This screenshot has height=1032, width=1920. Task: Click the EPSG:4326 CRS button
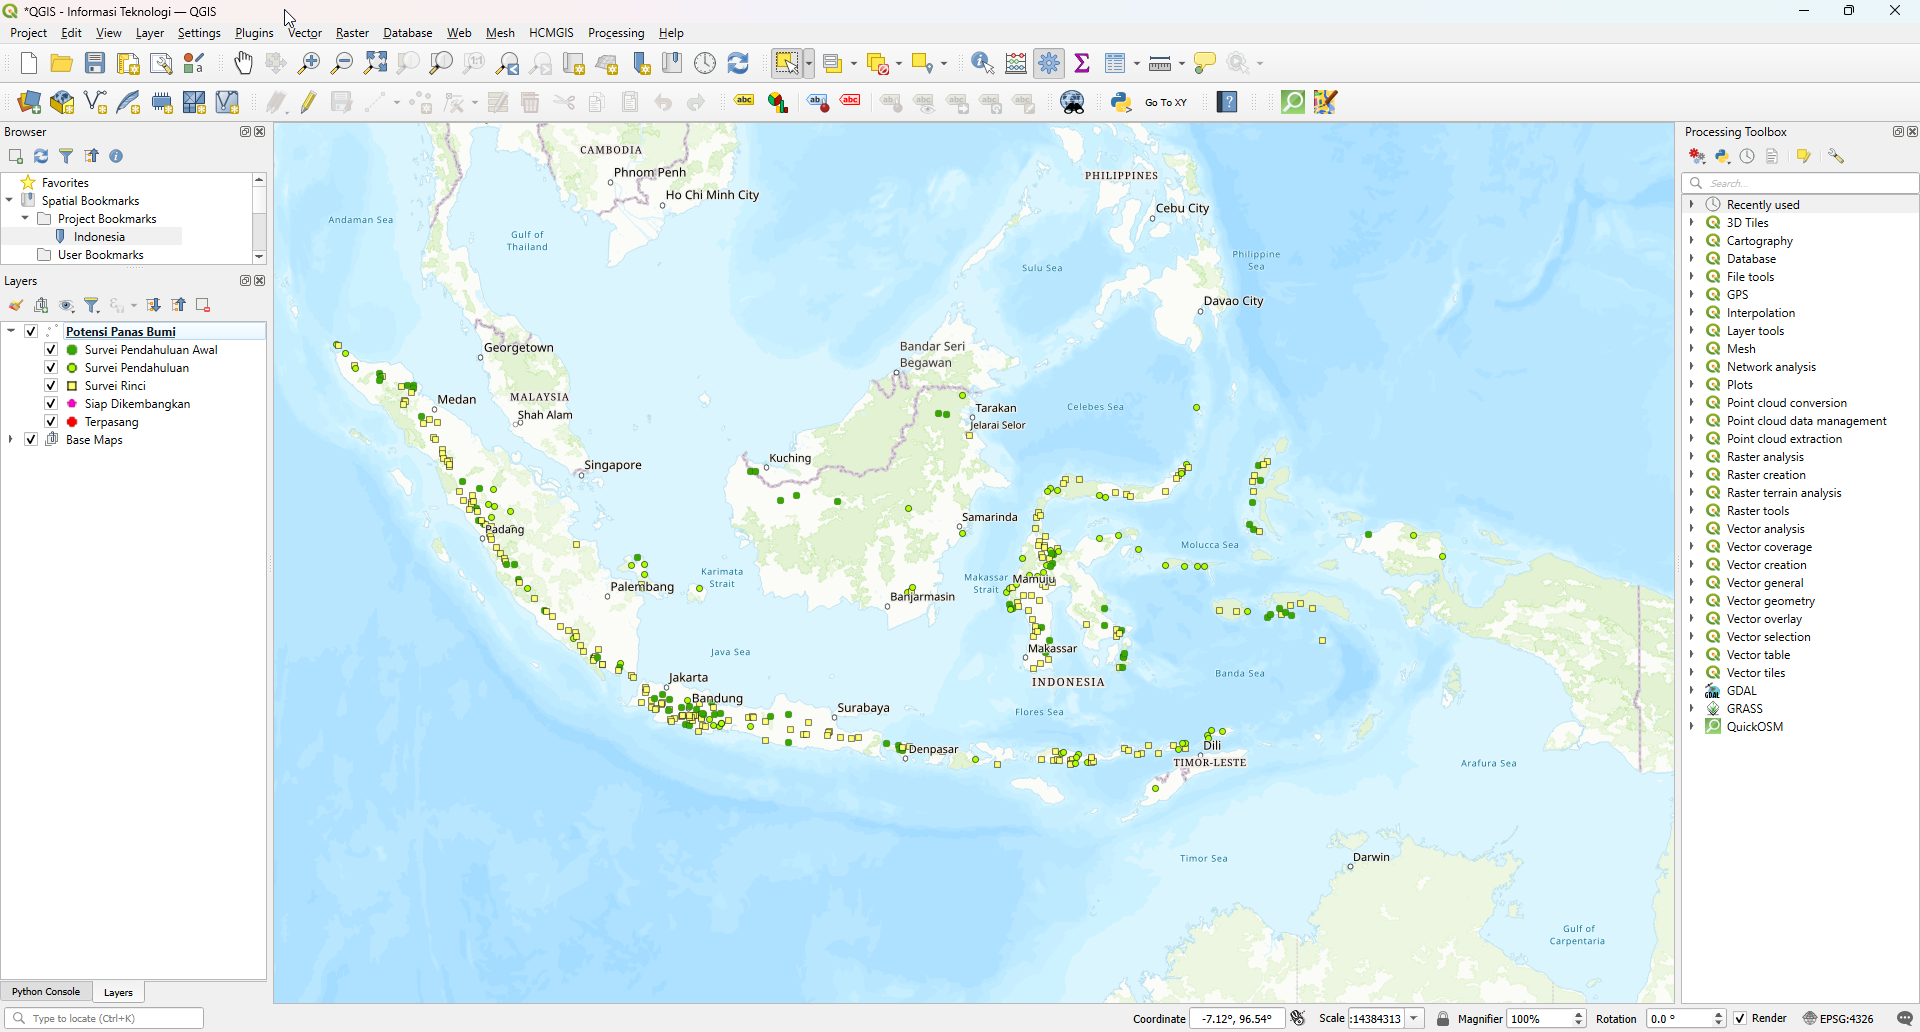pos(1838,1019)
